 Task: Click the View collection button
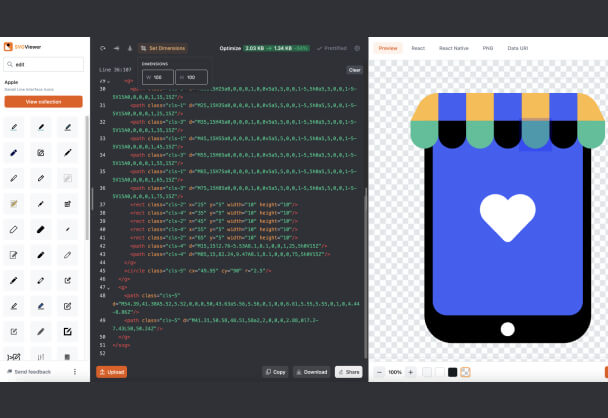click(43, 102)
